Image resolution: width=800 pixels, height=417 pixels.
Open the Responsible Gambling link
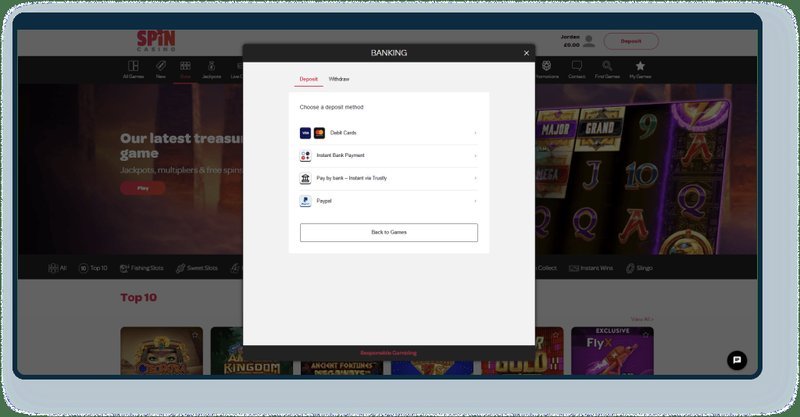click(388, 353)
